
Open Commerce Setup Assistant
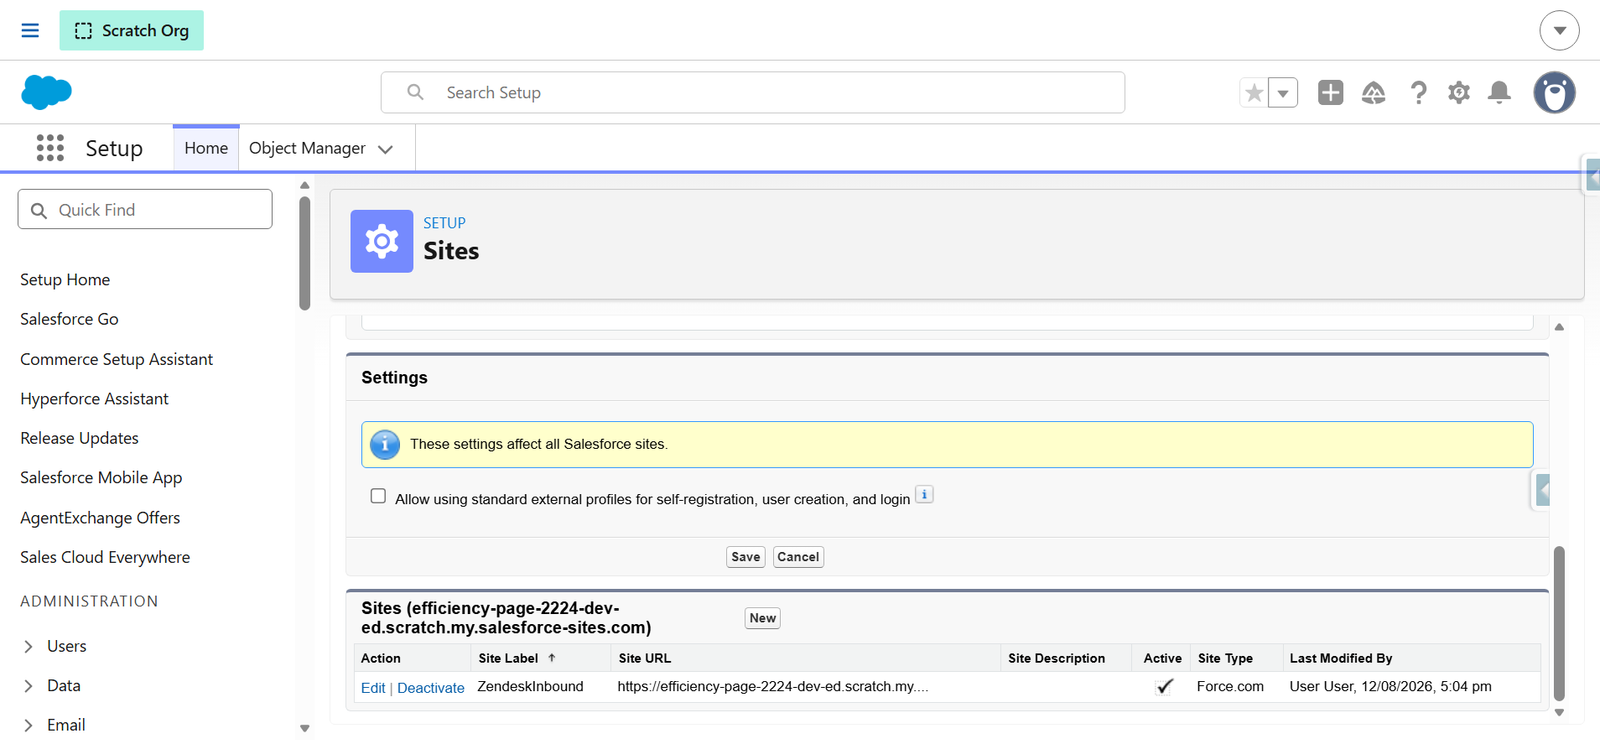[116, 359]
